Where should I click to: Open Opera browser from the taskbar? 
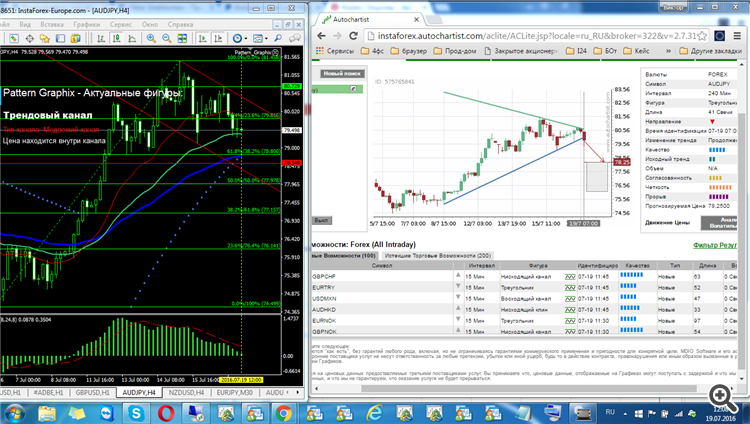click(x=165, y=413)
